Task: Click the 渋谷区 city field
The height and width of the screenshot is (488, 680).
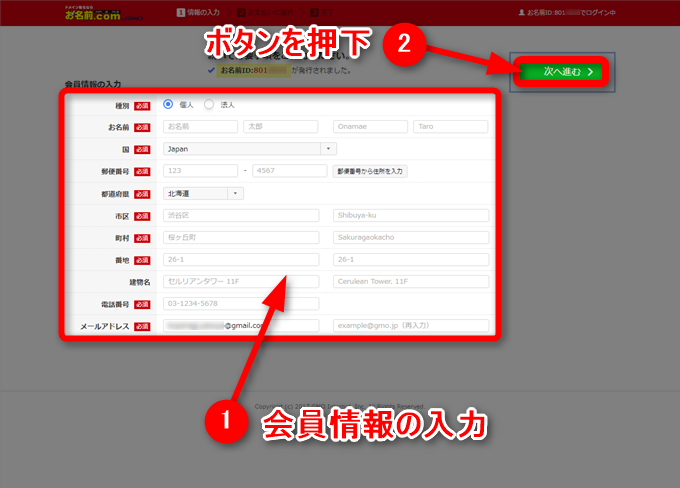Action: coord(241,216)
